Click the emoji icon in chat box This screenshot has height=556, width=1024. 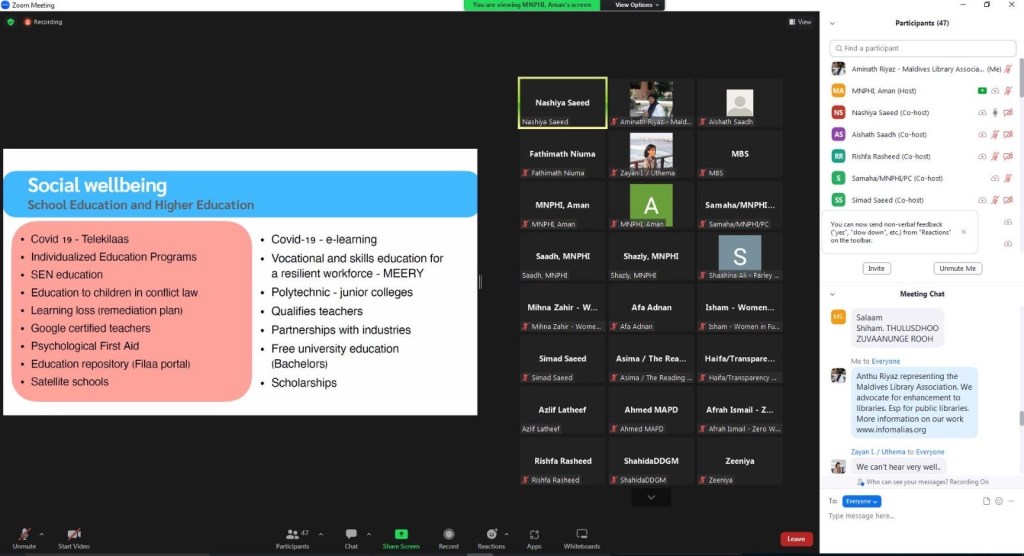998,500
